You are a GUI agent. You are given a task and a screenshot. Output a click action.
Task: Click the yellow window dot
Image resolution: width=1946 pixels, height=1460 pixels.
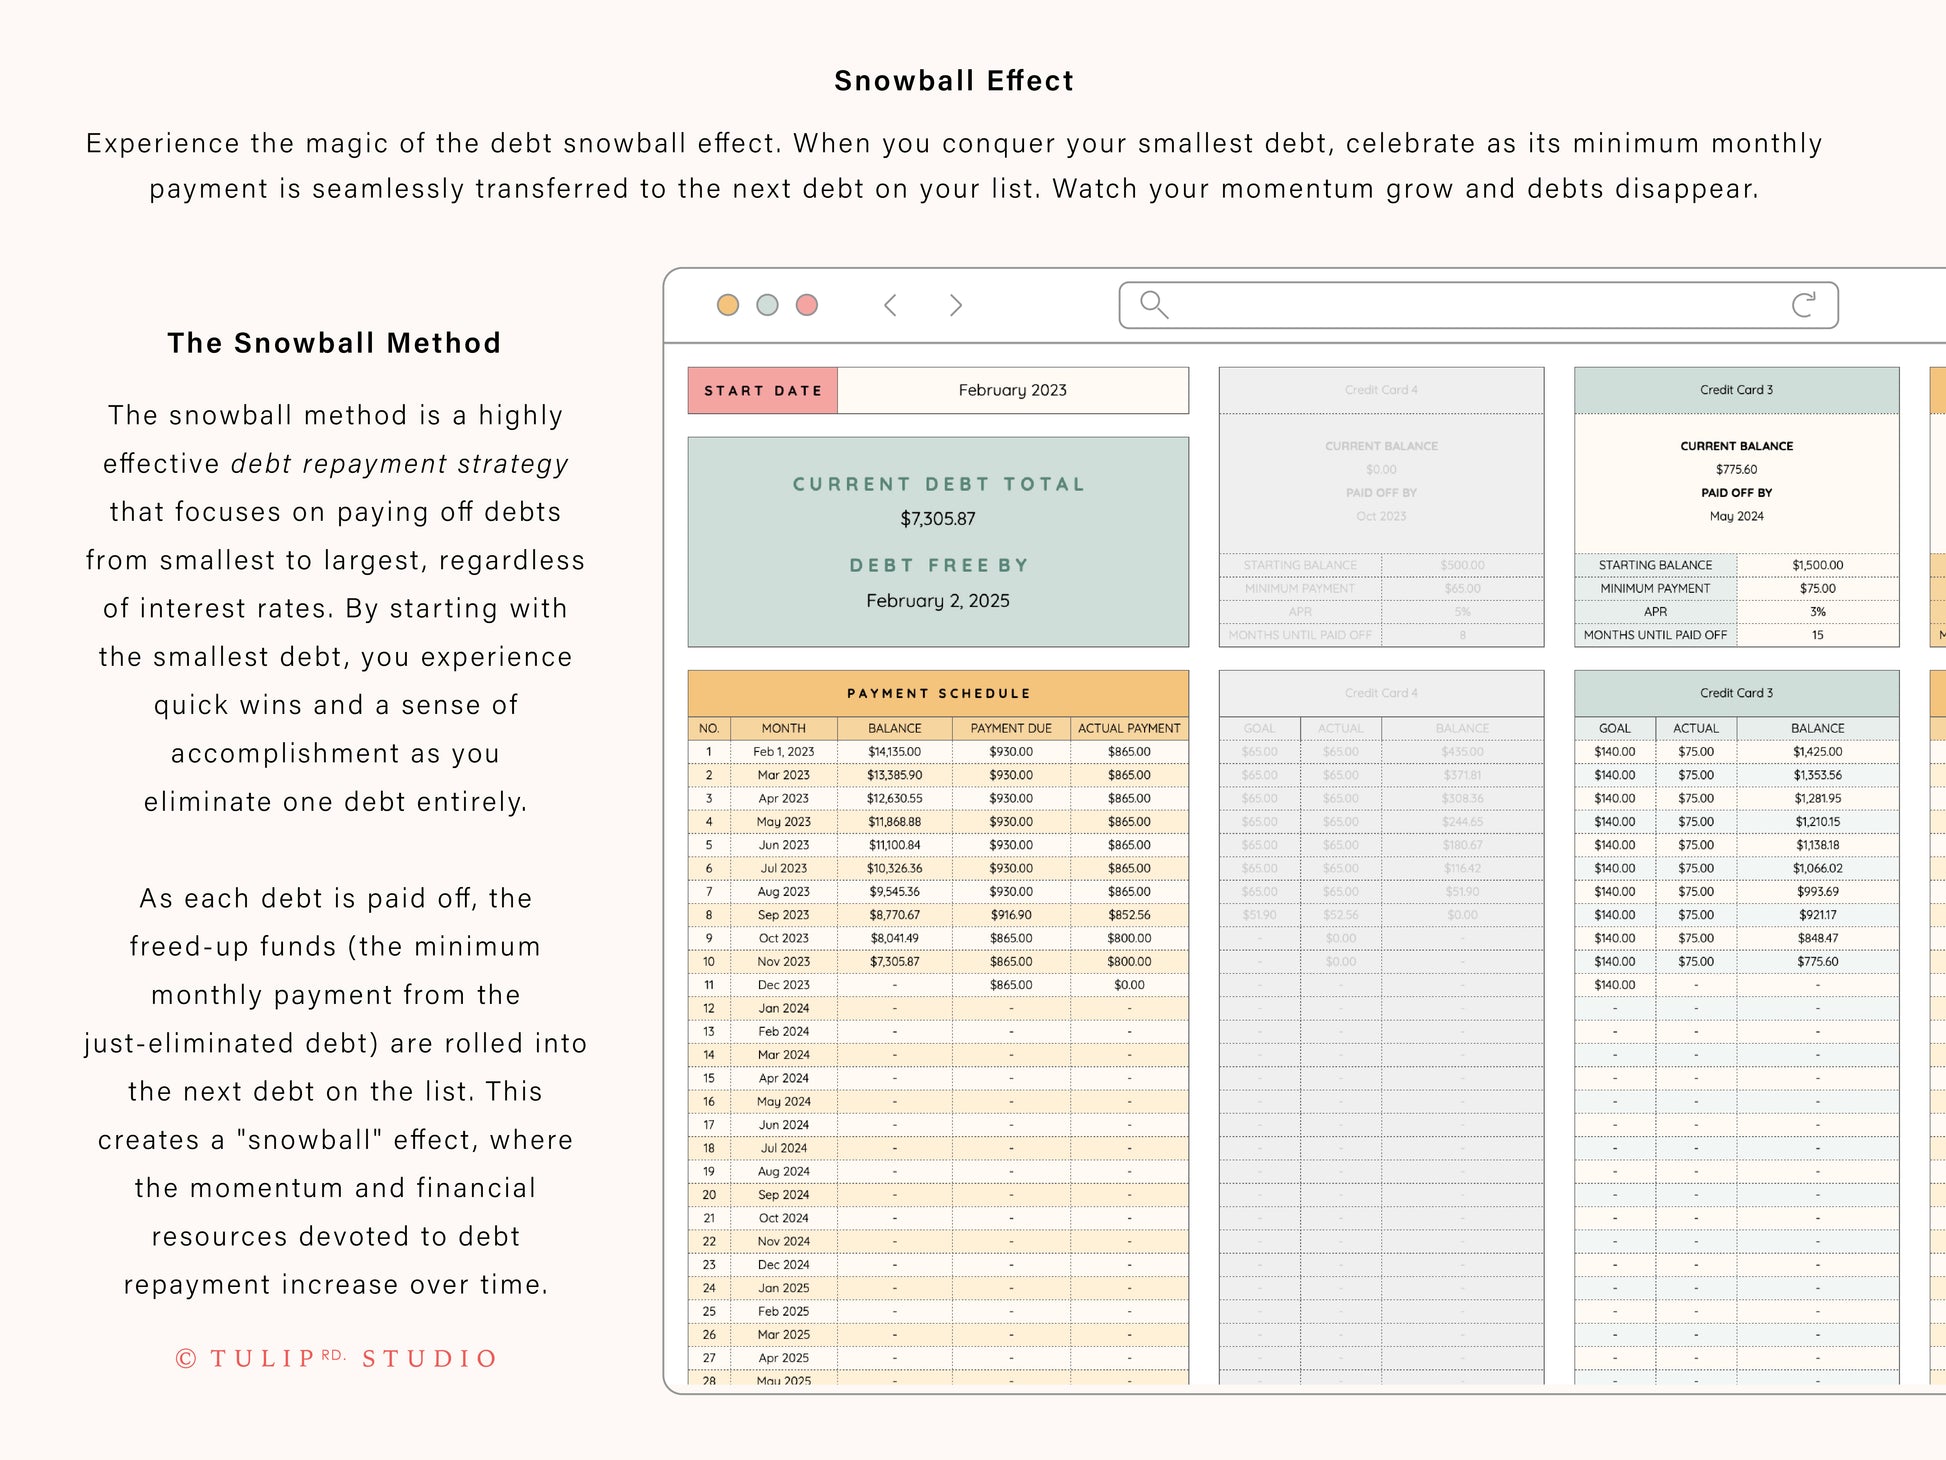pos(728,305)
